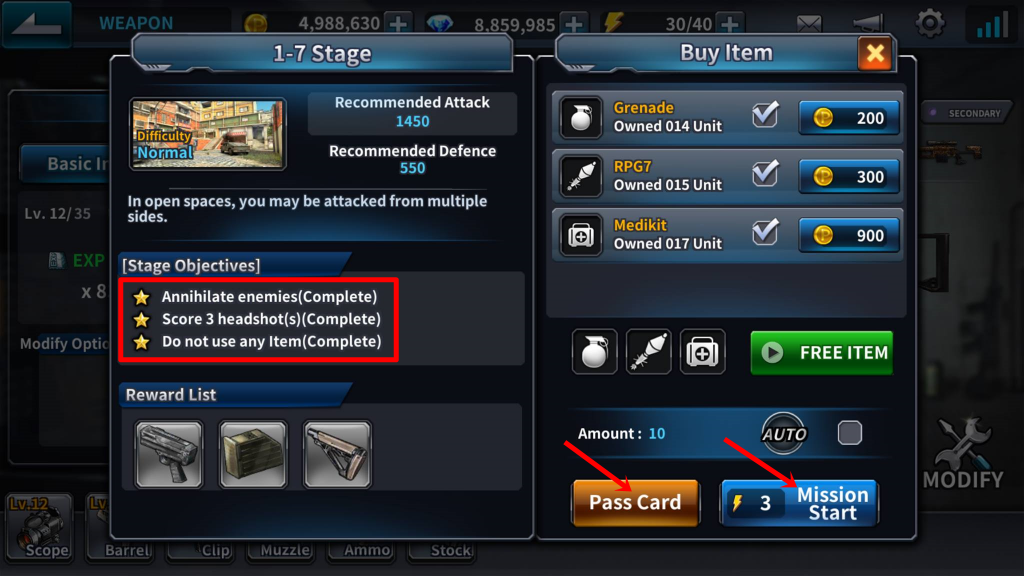Add more energy with plus button

(730, 24)
